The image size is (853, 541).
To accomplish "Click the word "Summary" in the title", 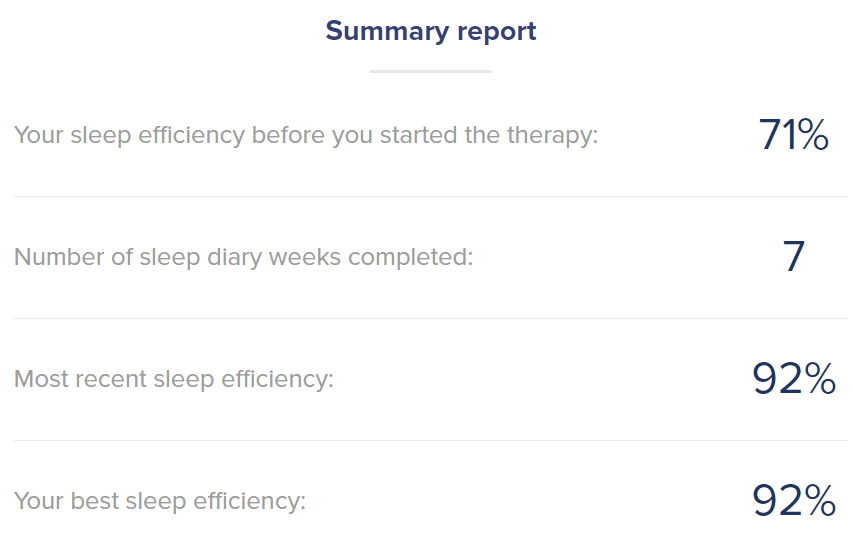I will pos(384,31).
